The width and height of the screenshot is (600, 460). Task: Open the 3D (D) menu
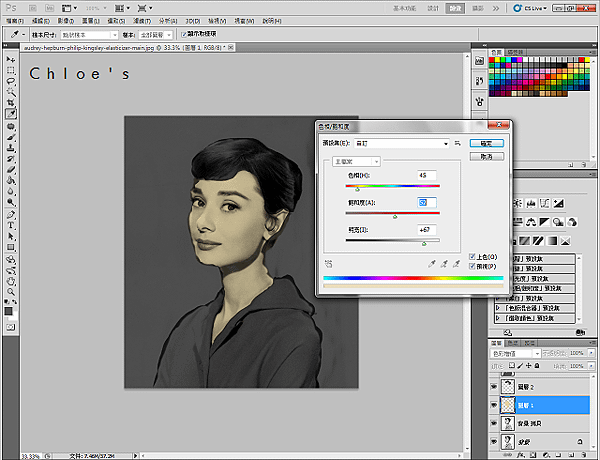click(193, 21)
